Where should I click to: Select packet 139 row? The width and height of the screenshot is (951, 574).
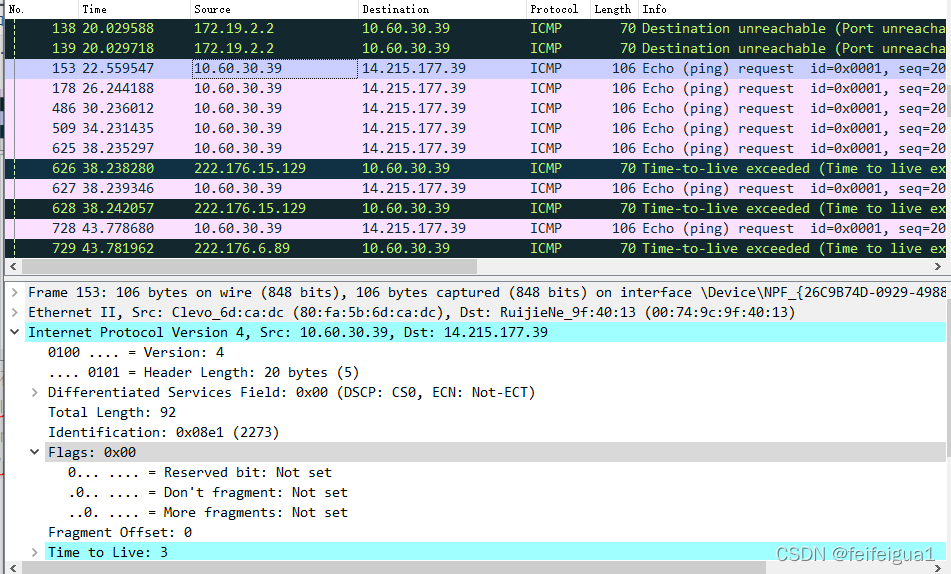coord(476,49)
